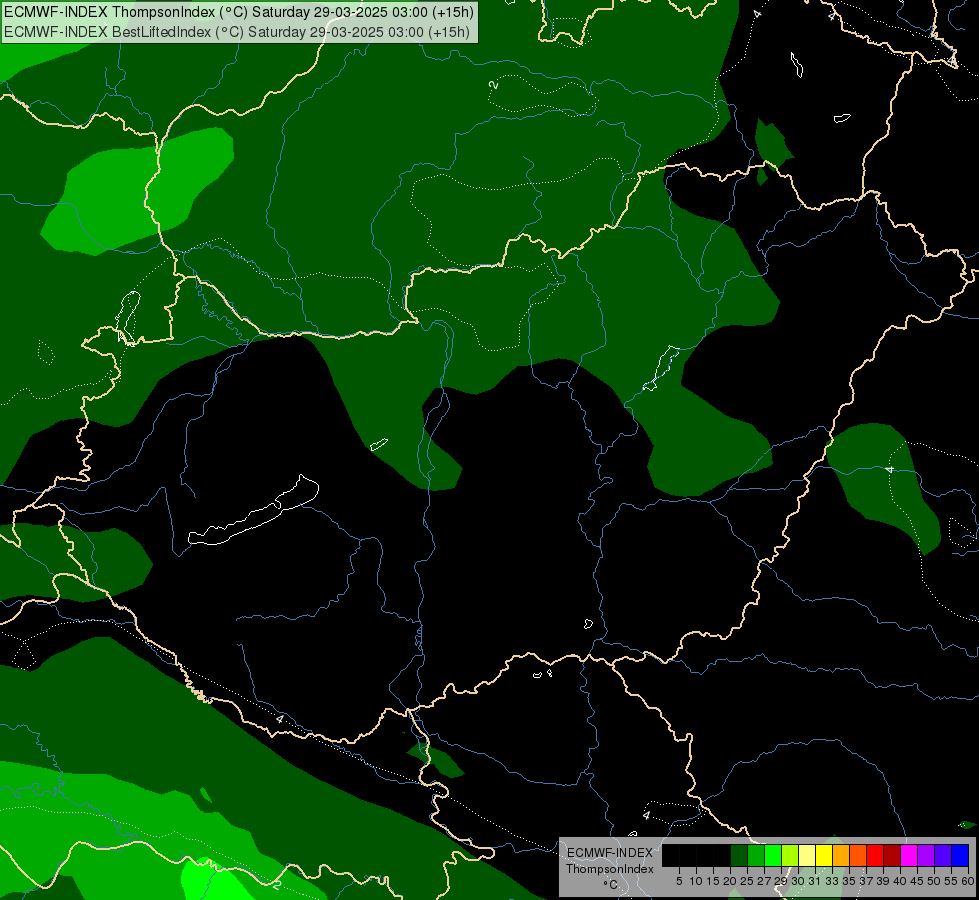
Task: Click the ThompsonIndex label in the legend
Action: pos(610,869)
